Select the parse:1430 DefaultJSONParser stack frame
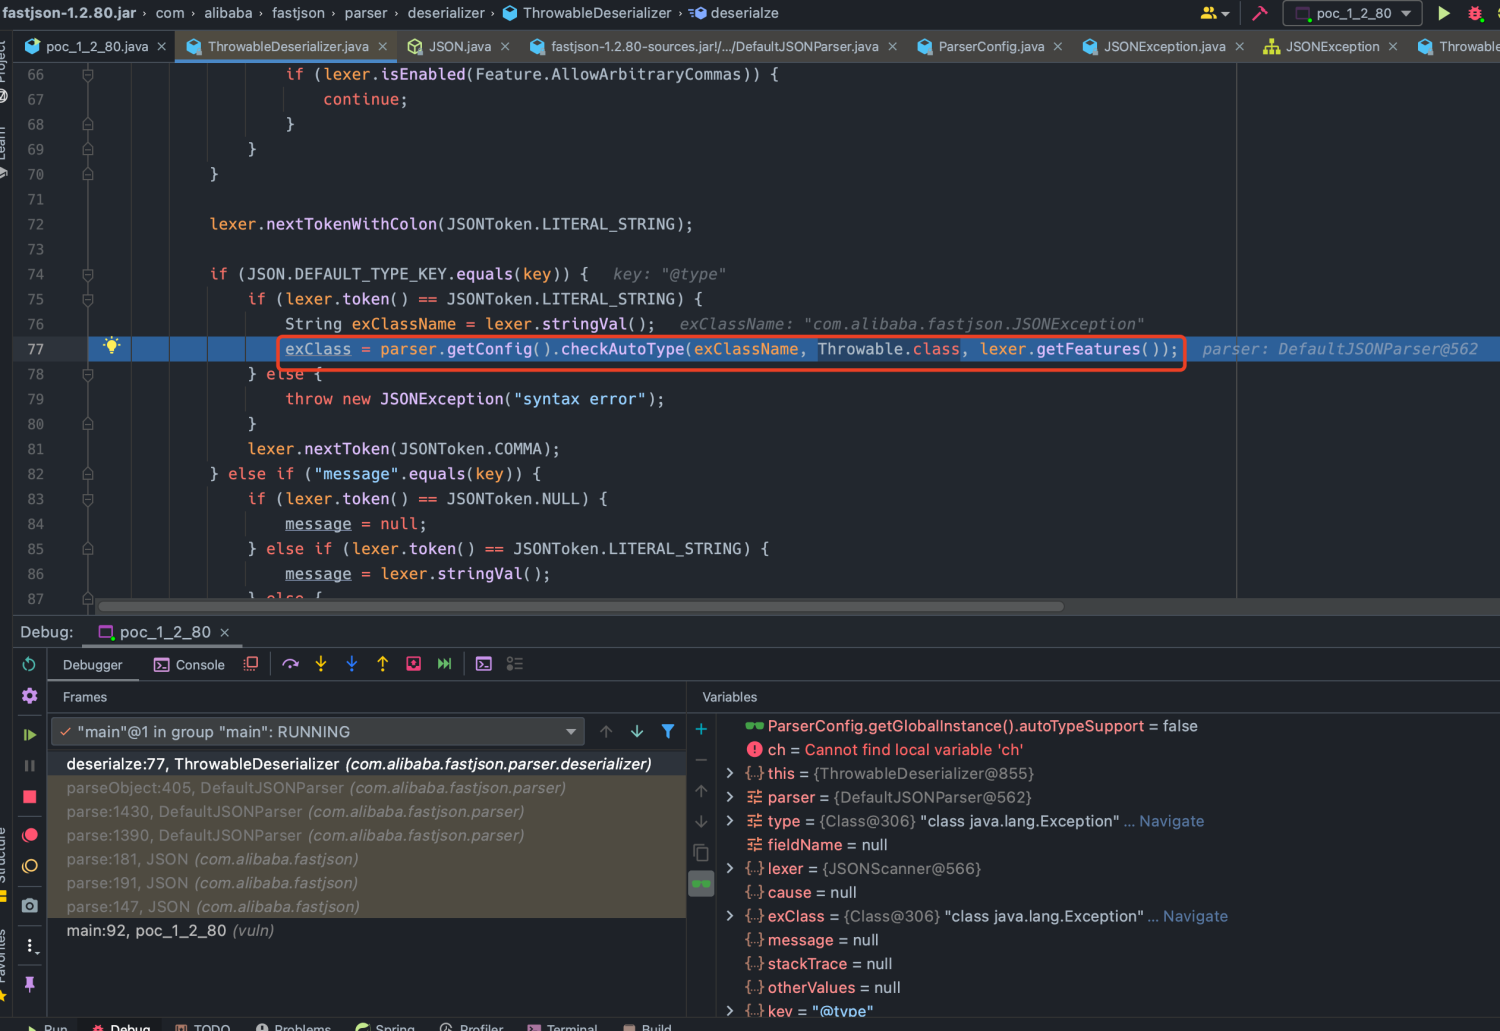Image resolution: width=1500 pixels, height=1031 pixels. [x=366, y=812]
